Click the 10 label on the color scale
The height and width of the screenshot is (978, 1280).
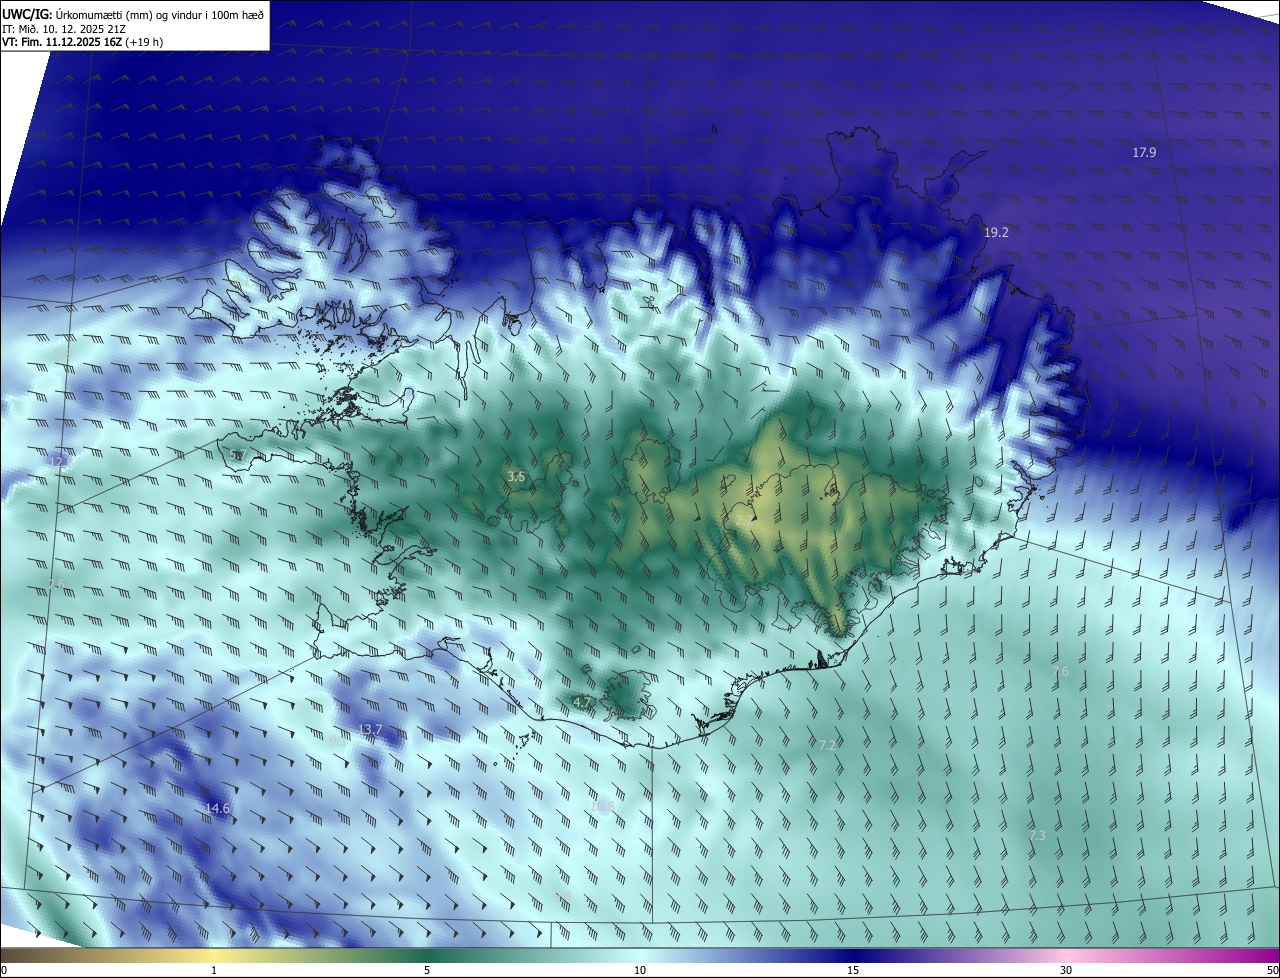point(640,970)
